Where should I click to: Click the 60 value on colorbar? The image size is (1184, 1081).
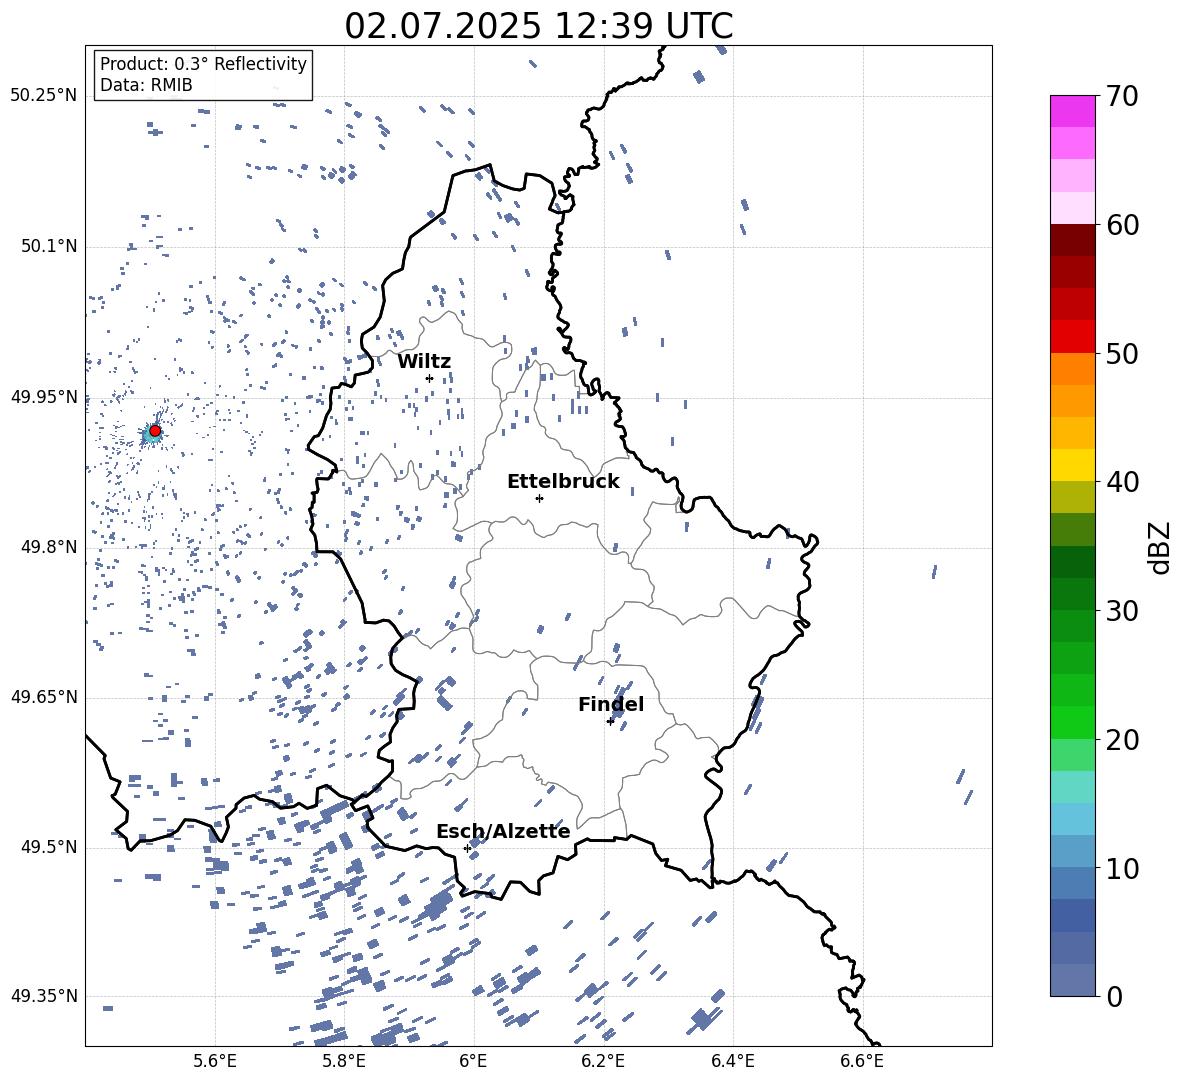coord(1121,225)
